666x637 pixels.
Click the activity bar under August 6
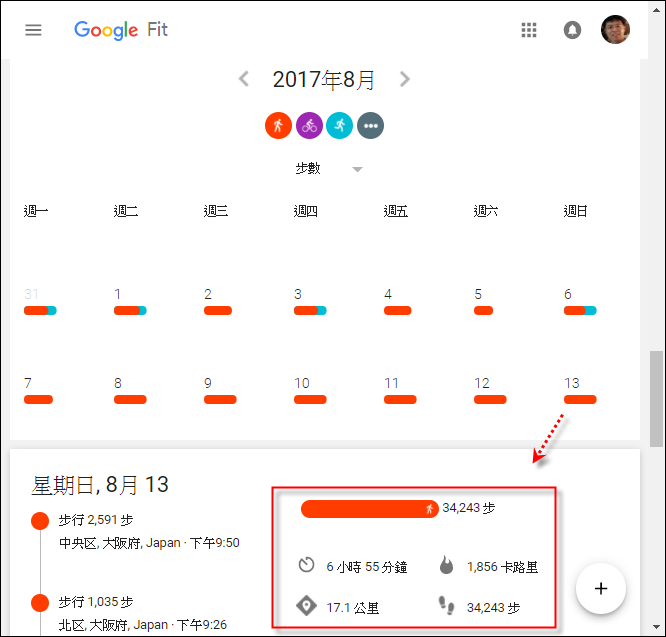580,310
